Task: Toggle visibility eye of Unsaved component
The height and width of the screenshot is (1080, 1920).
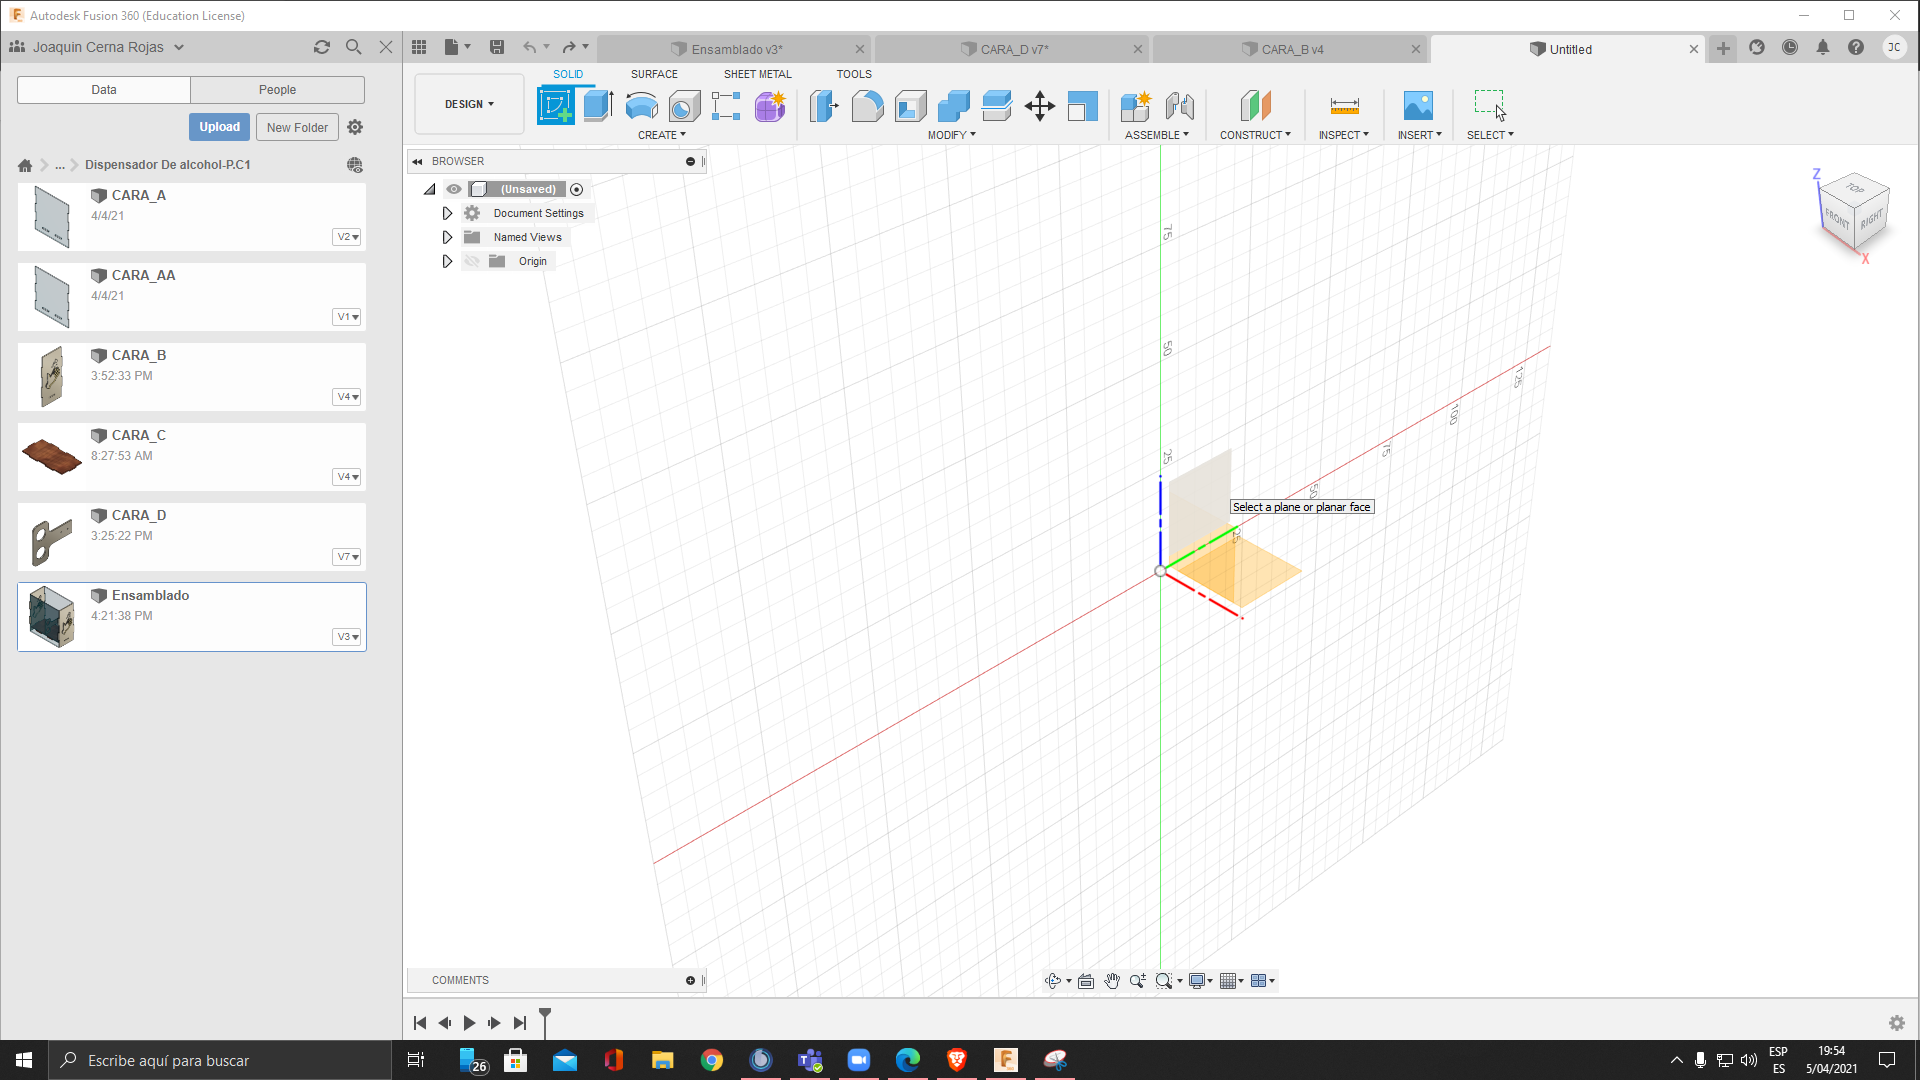Action: point(454,189)
